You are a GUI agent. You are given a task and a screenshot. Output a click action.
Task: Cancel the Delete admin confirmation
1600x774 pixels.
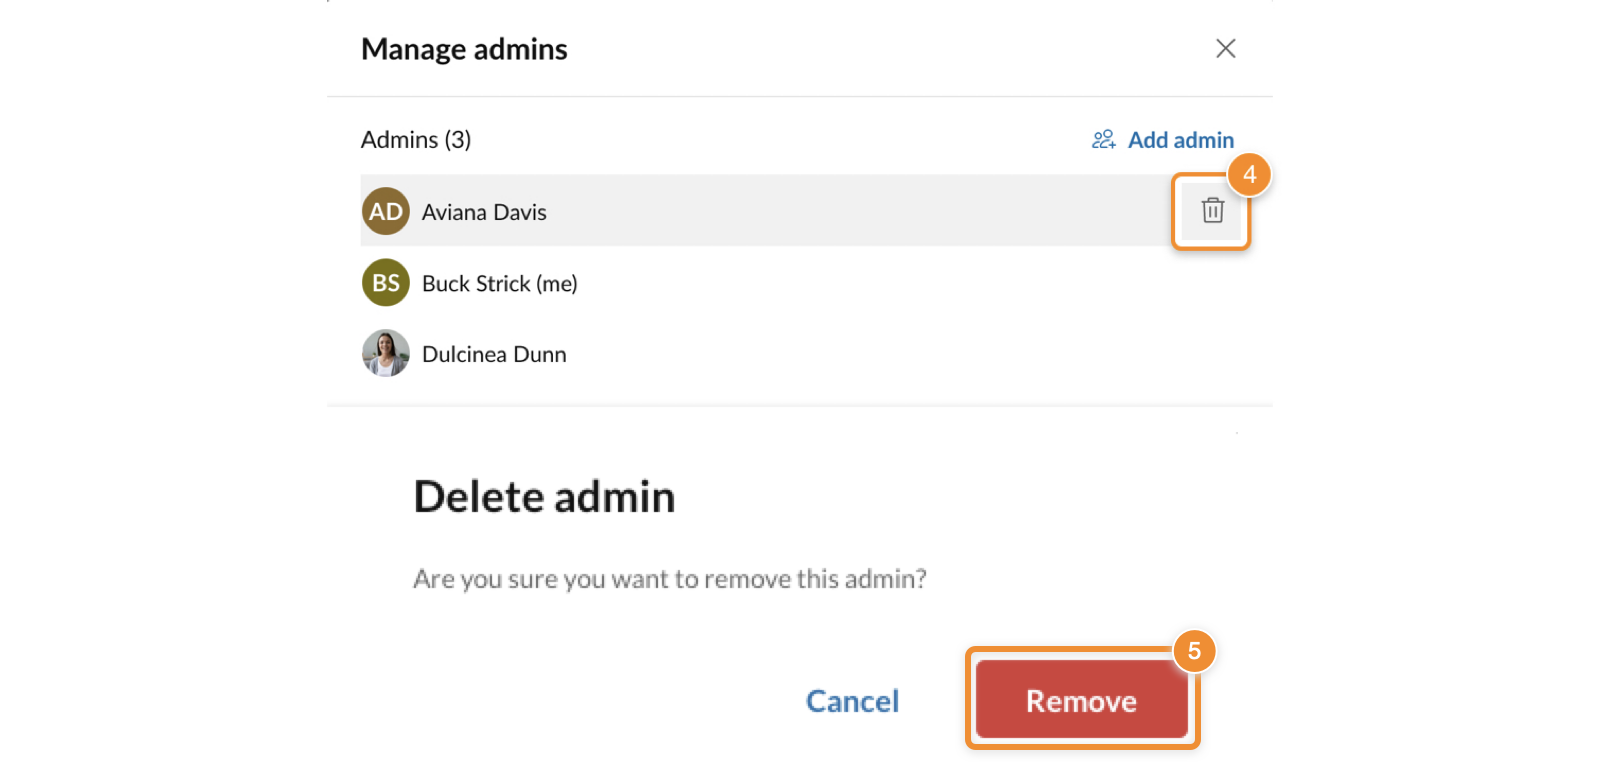click(852, 701)
